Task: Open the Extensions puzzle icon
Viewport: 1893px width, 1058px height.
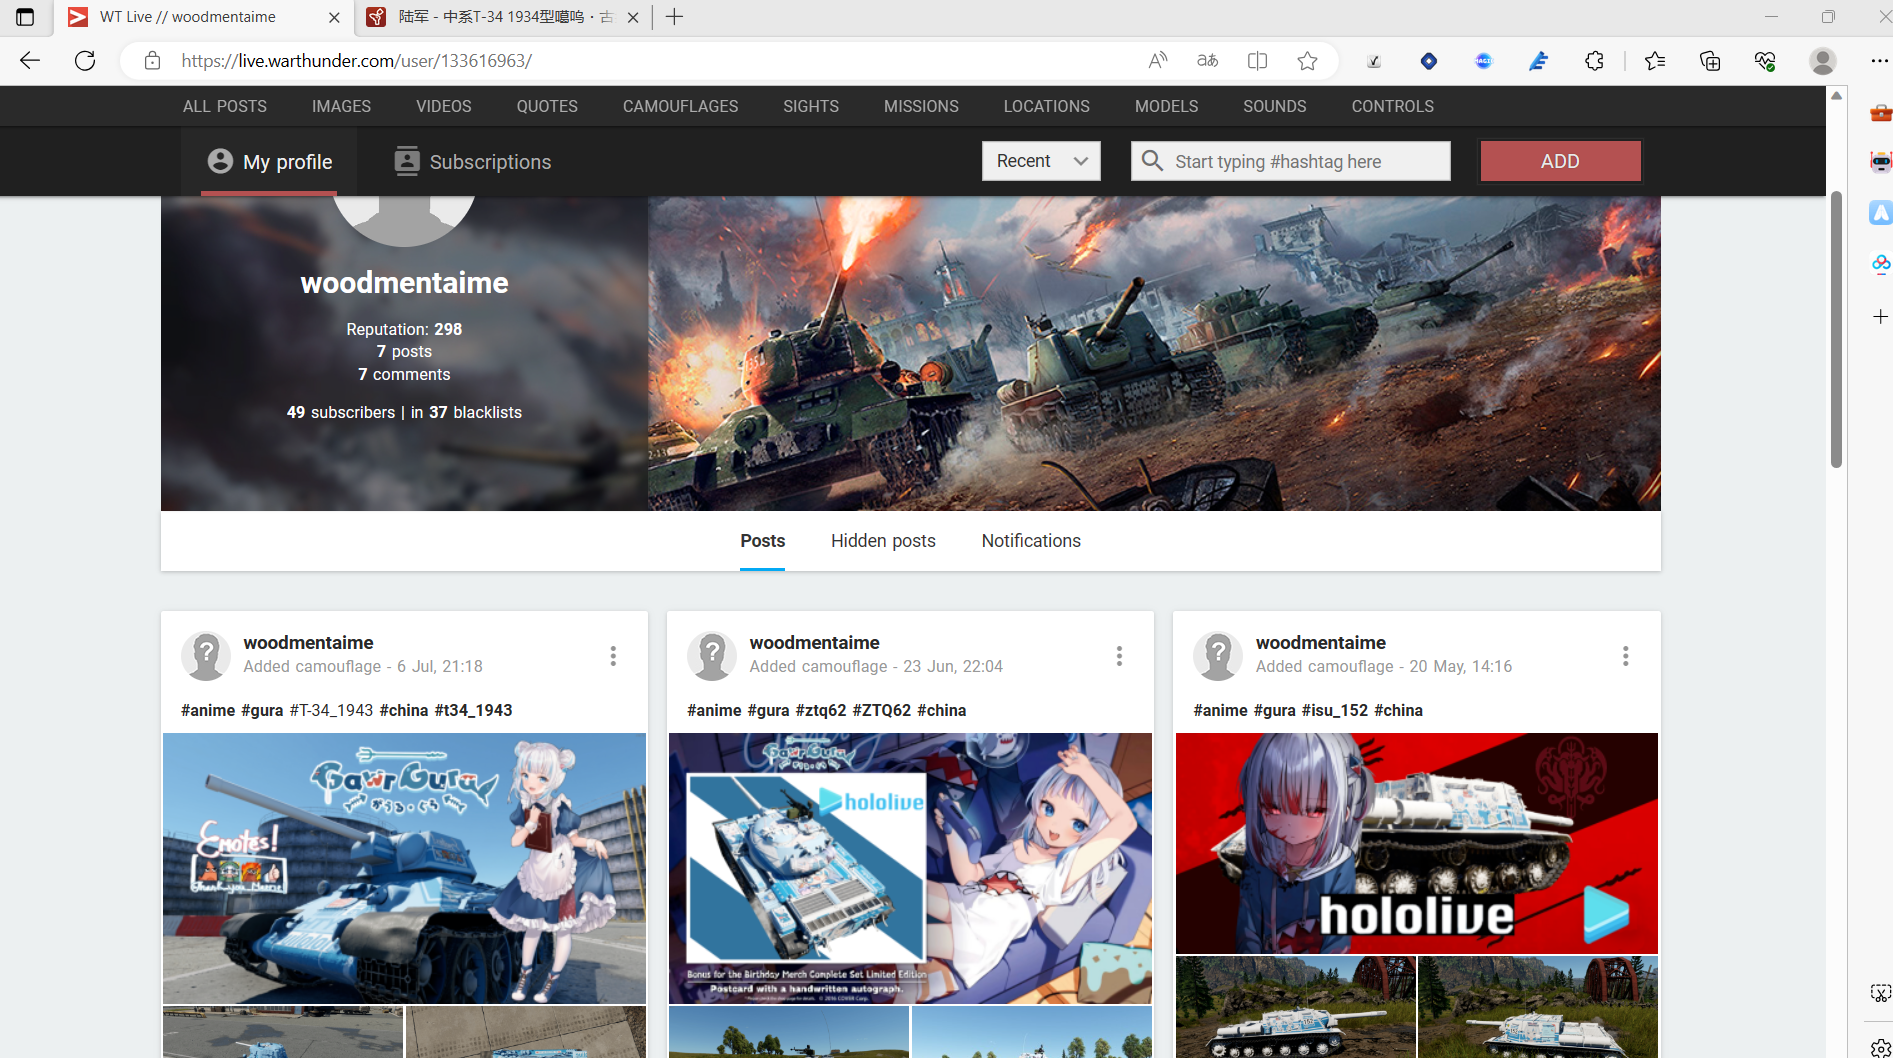Action: 1594,61
